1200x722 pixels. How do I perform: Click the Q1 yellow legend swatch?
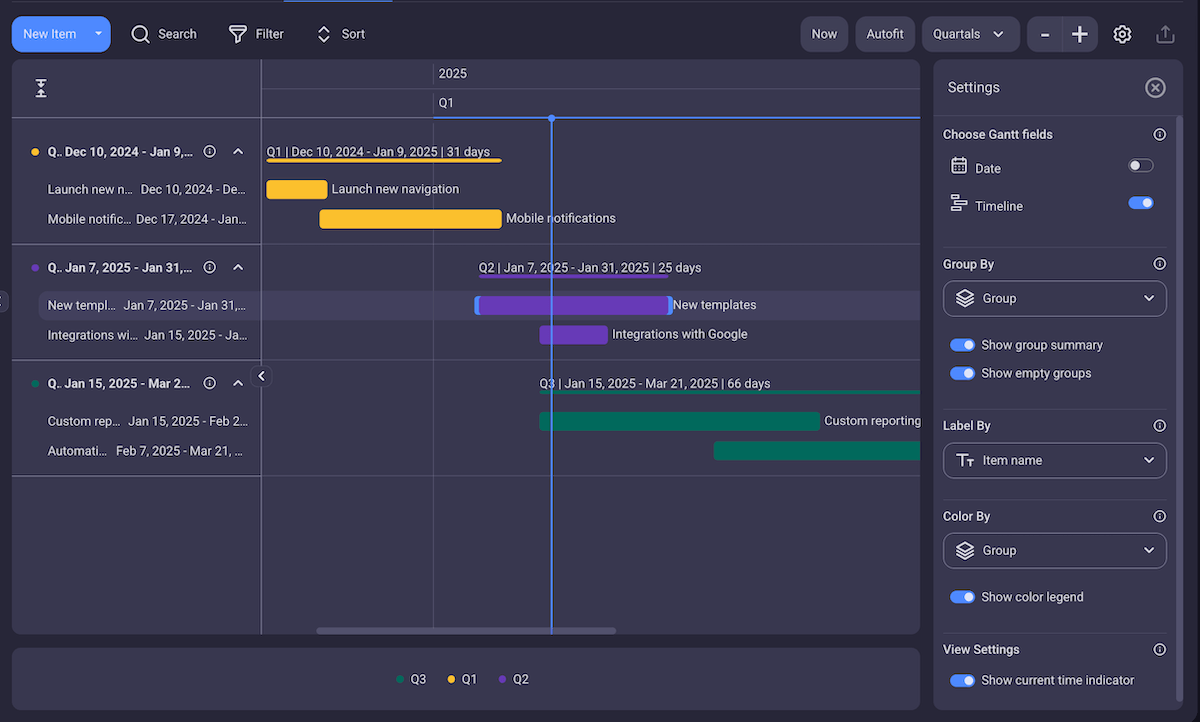pyautogui.click(x=451, y=679)
